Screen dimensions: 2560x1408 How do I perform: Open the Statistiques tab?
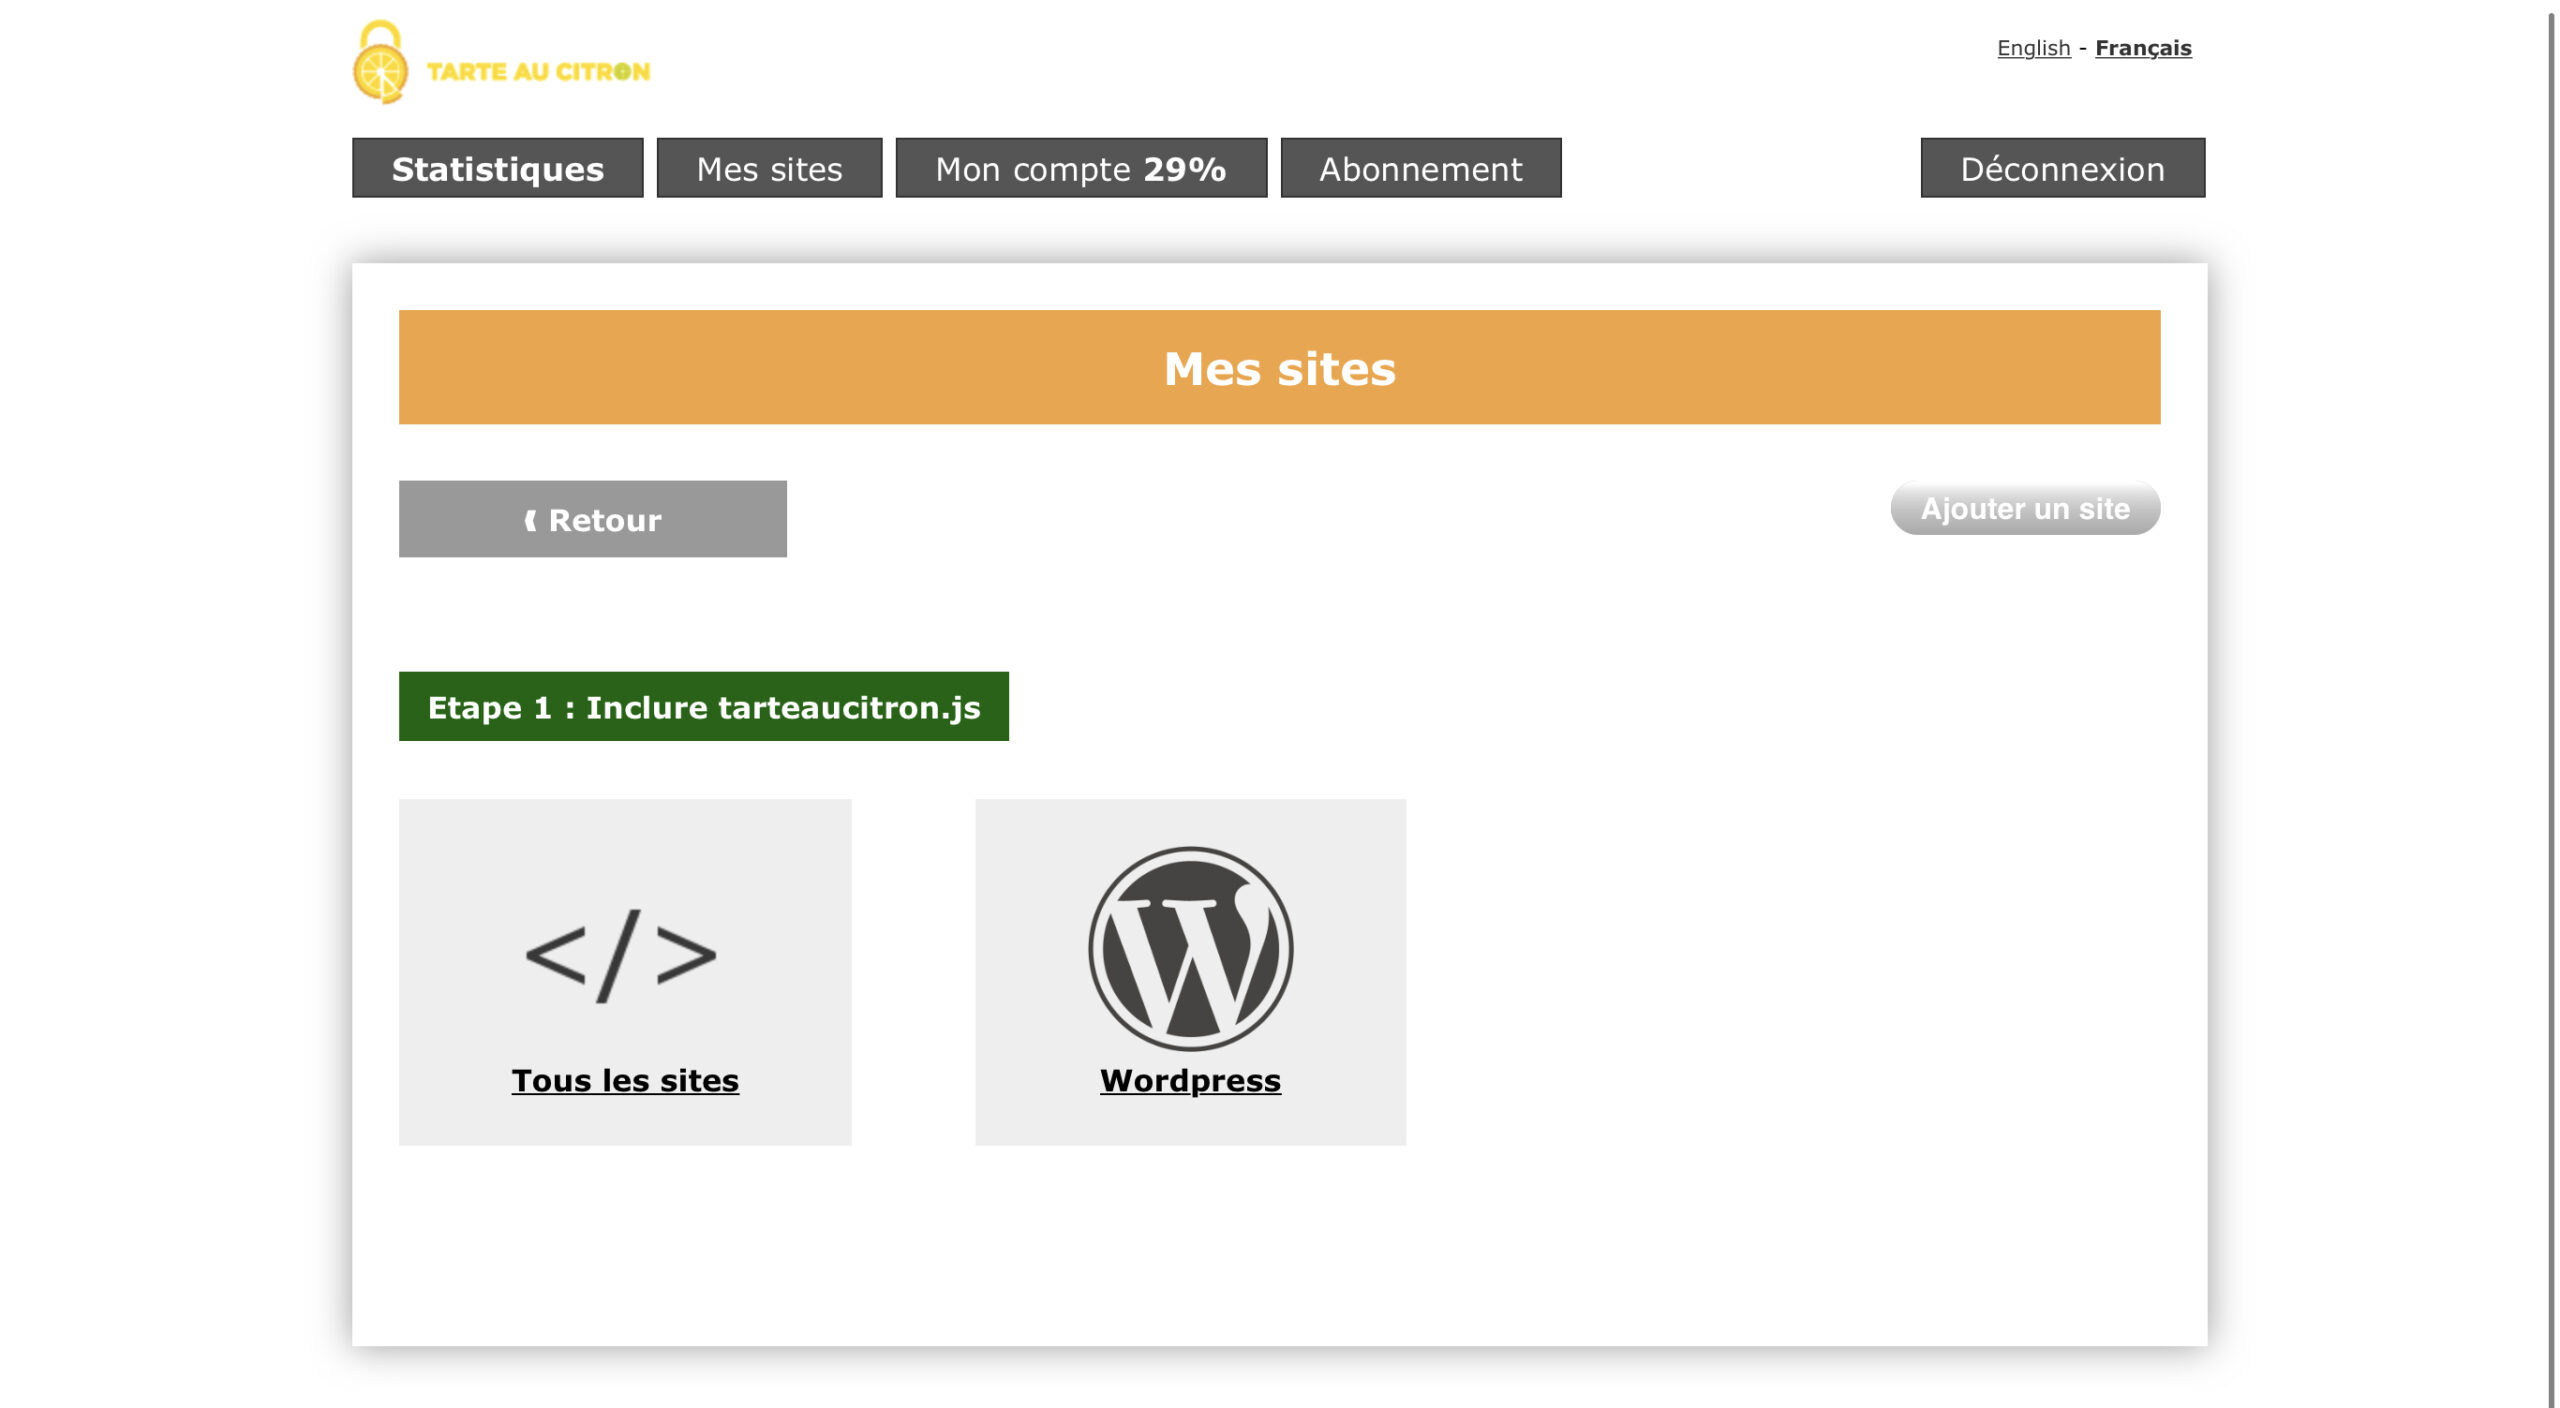click(497, 168)
